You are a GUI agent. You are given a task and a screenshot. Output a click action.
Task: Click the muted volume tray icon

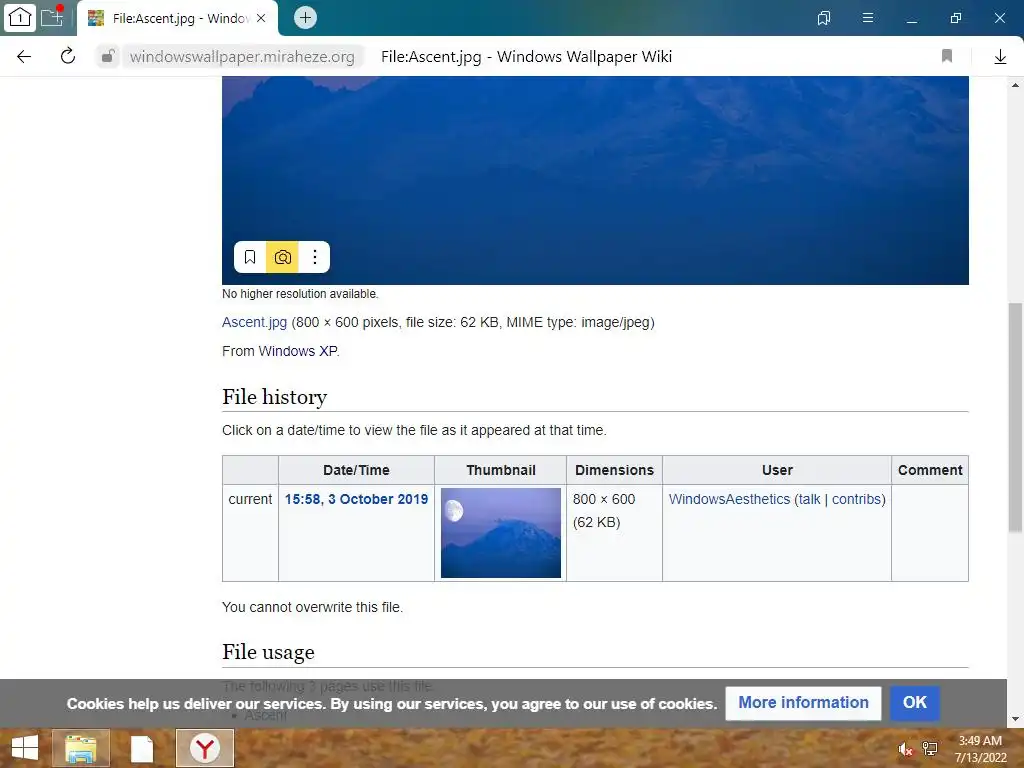(x=905, y=749)
